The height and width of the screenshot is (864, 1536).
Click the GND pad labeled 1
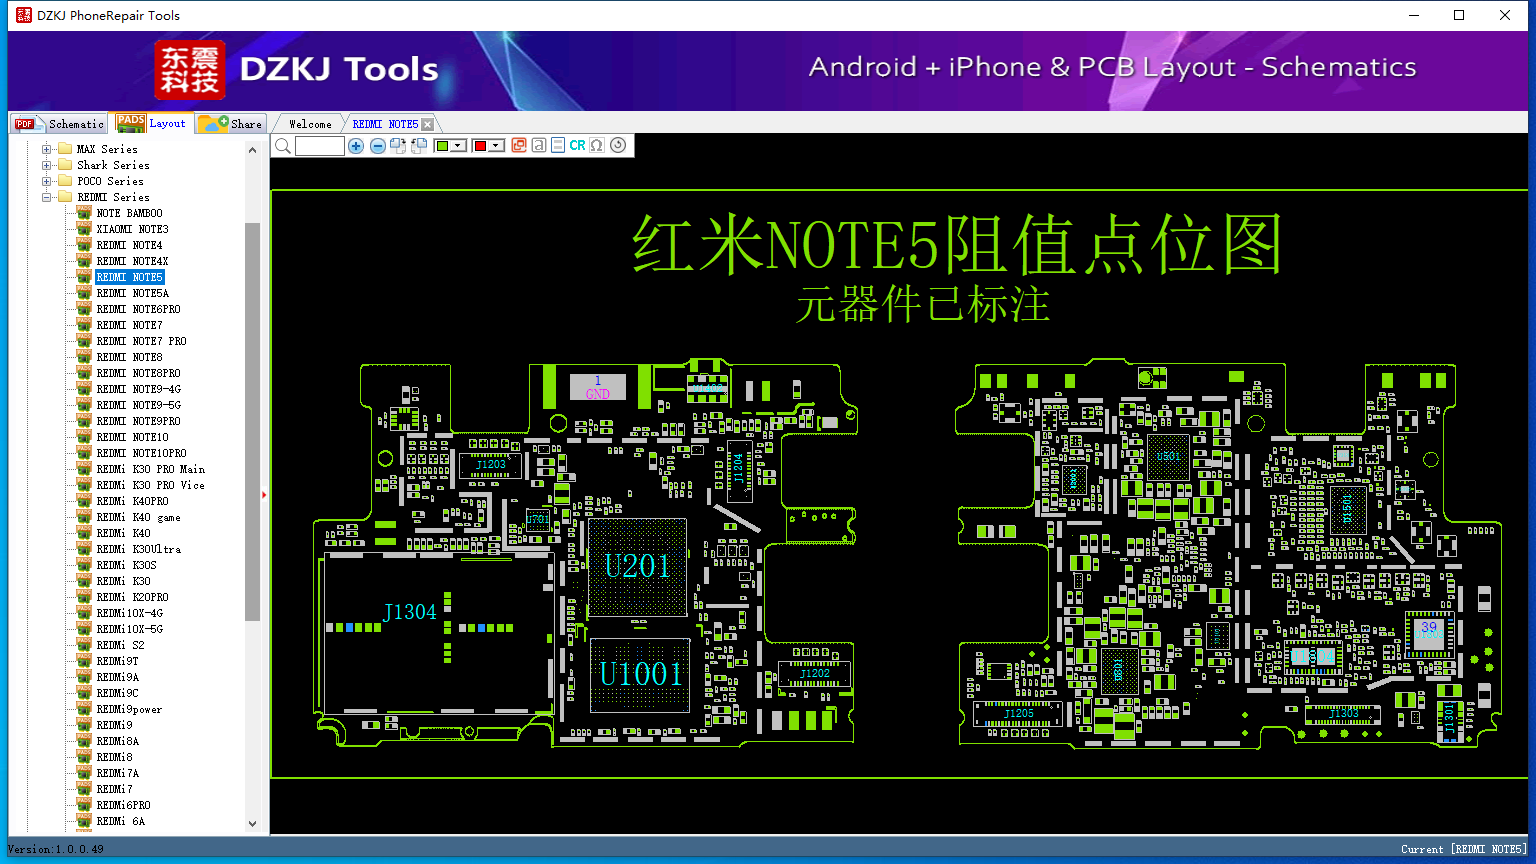[598, 387]
